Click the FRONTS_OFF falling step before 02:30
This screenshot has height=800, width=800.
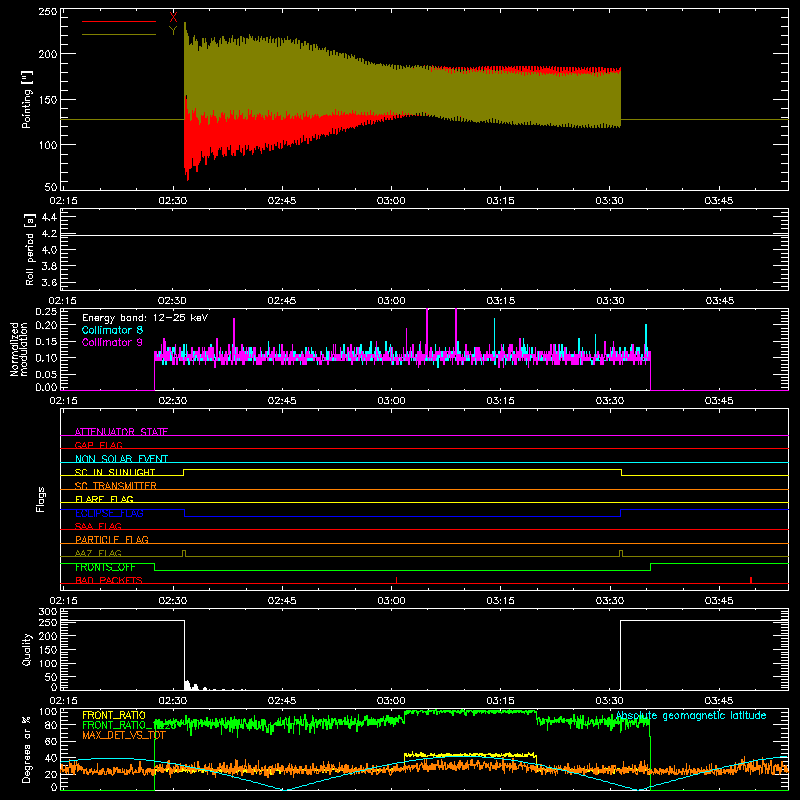tap(155, 567)
